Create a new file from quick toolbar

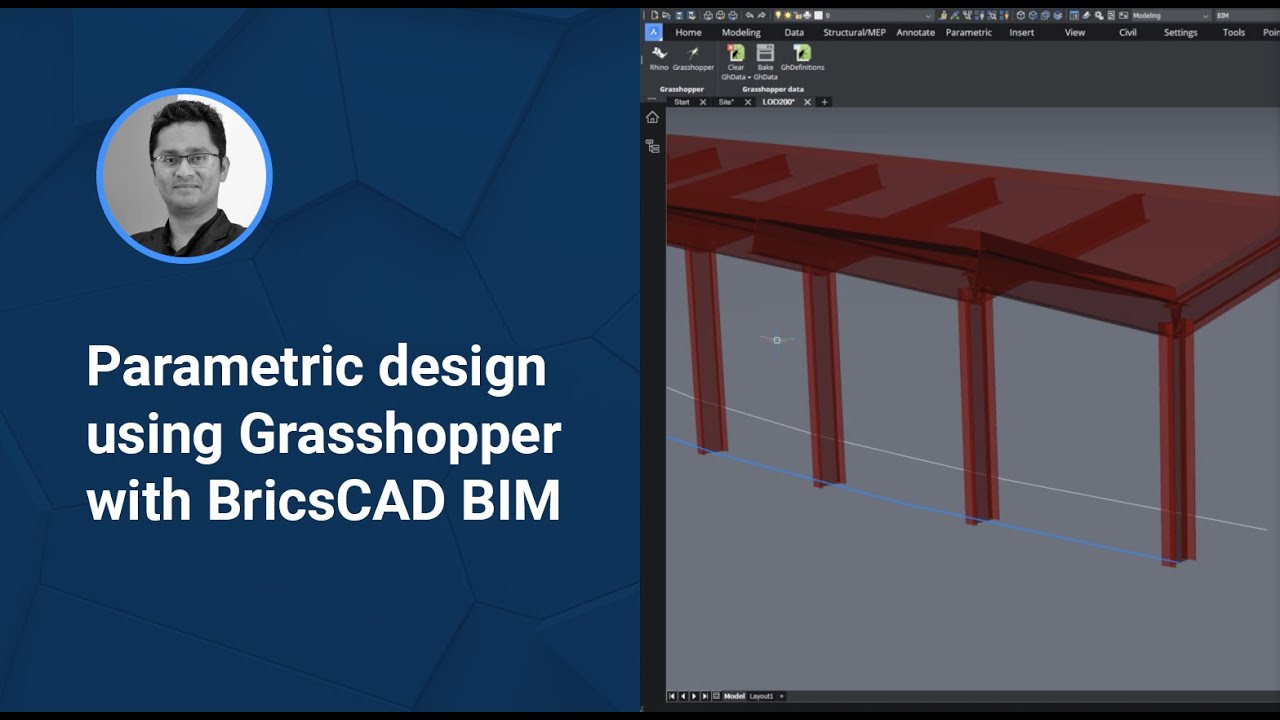(x=654, y=15)
